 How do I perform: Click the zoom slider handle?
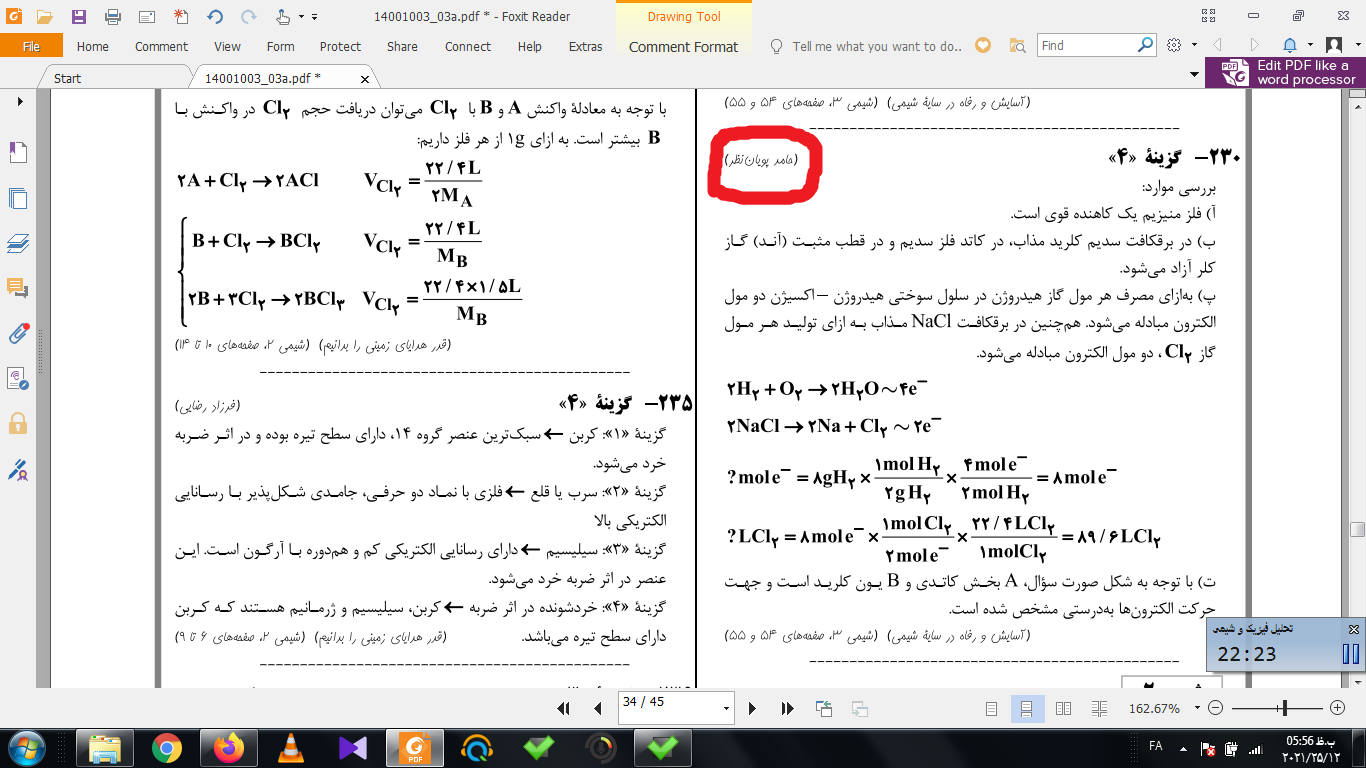[x=1286, y=708]
